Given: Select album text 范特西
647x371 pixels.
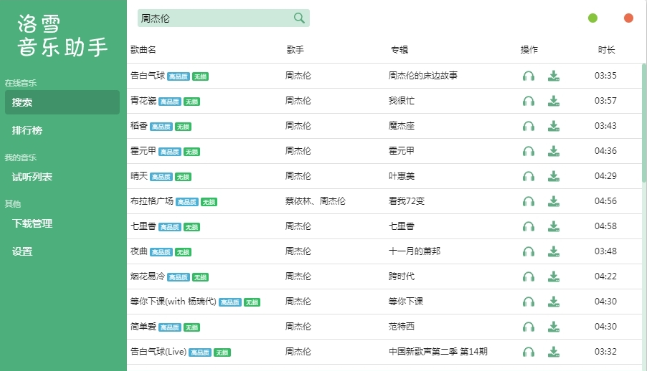Looking at the screenshot, I should coord(401,326).
